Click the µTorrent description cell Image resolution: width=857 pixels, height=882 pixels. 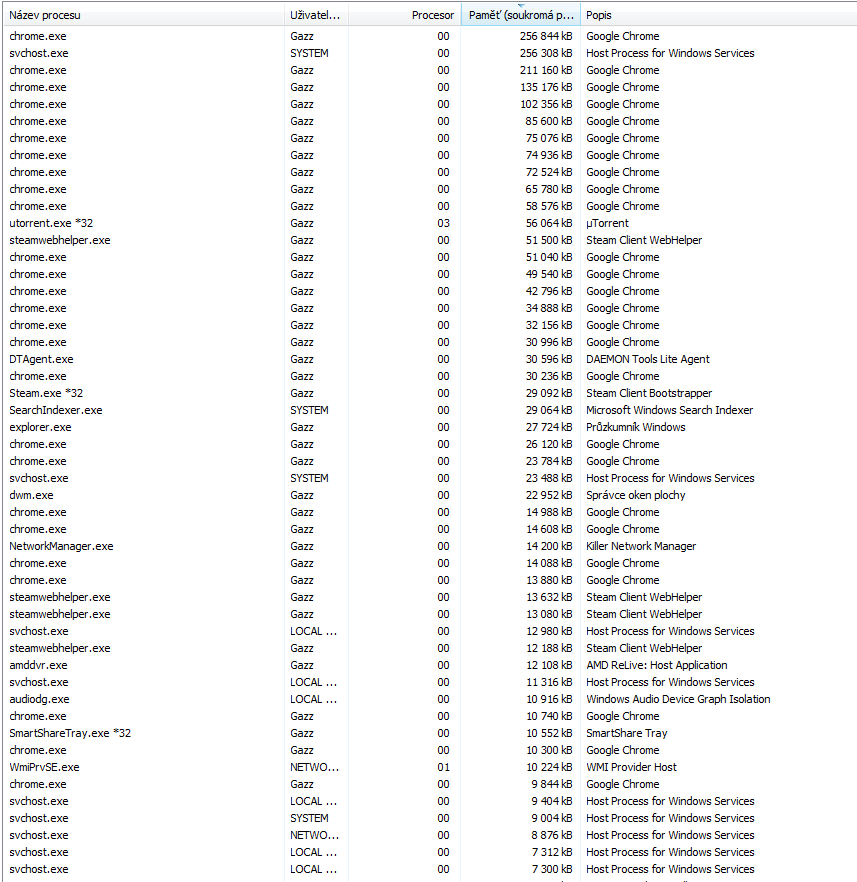[607, 223]
